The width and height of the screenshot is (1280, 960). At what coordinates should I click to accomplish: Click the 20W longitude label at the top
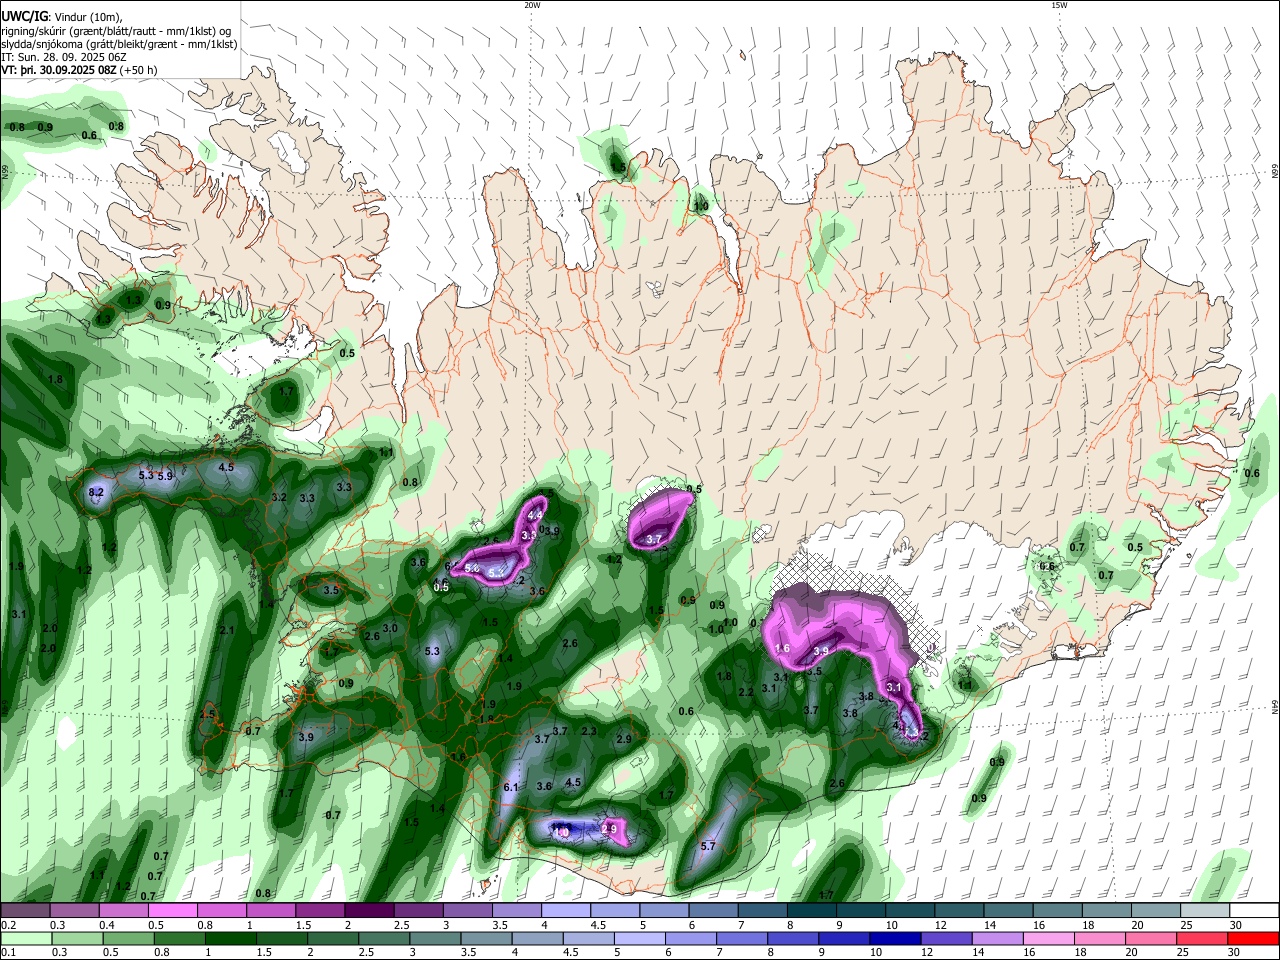pos(532,5)
